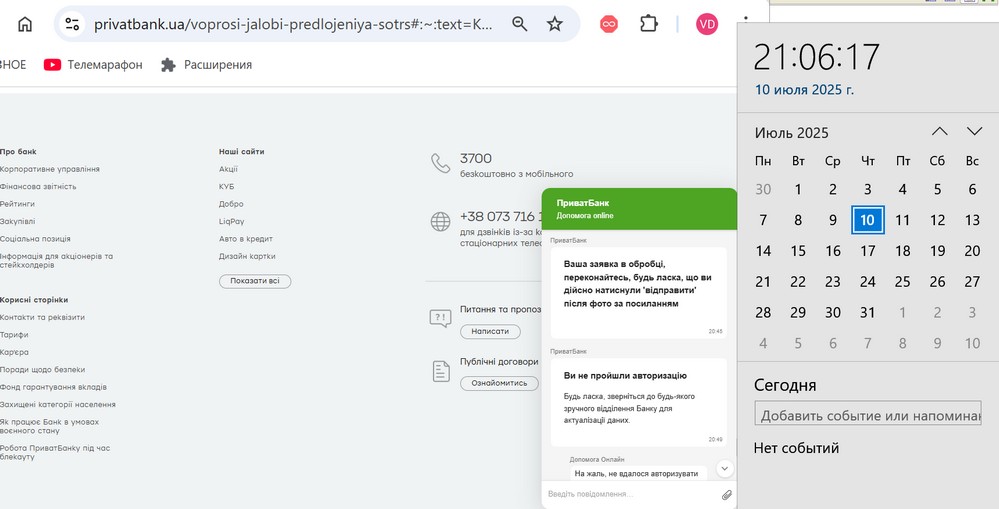The width and height of the screenshot is (999, 509).
Task: Open Поради щодо безпеки link
Action: (x=43, y=369)
